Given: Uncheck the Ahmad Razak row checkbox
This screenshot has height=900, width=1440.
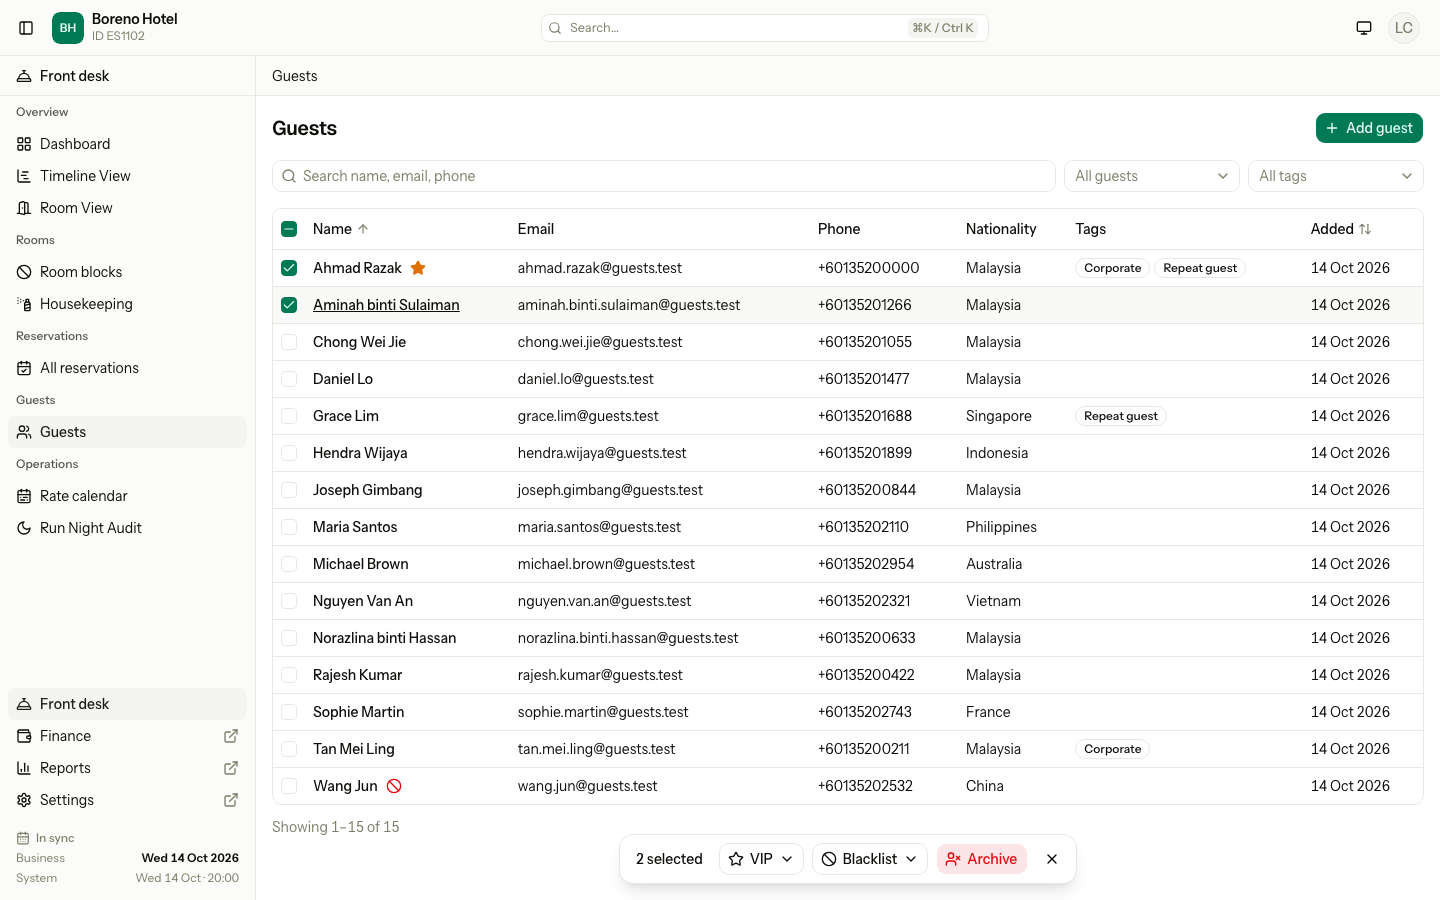Looking at the screenshot, I should (289, 268).
